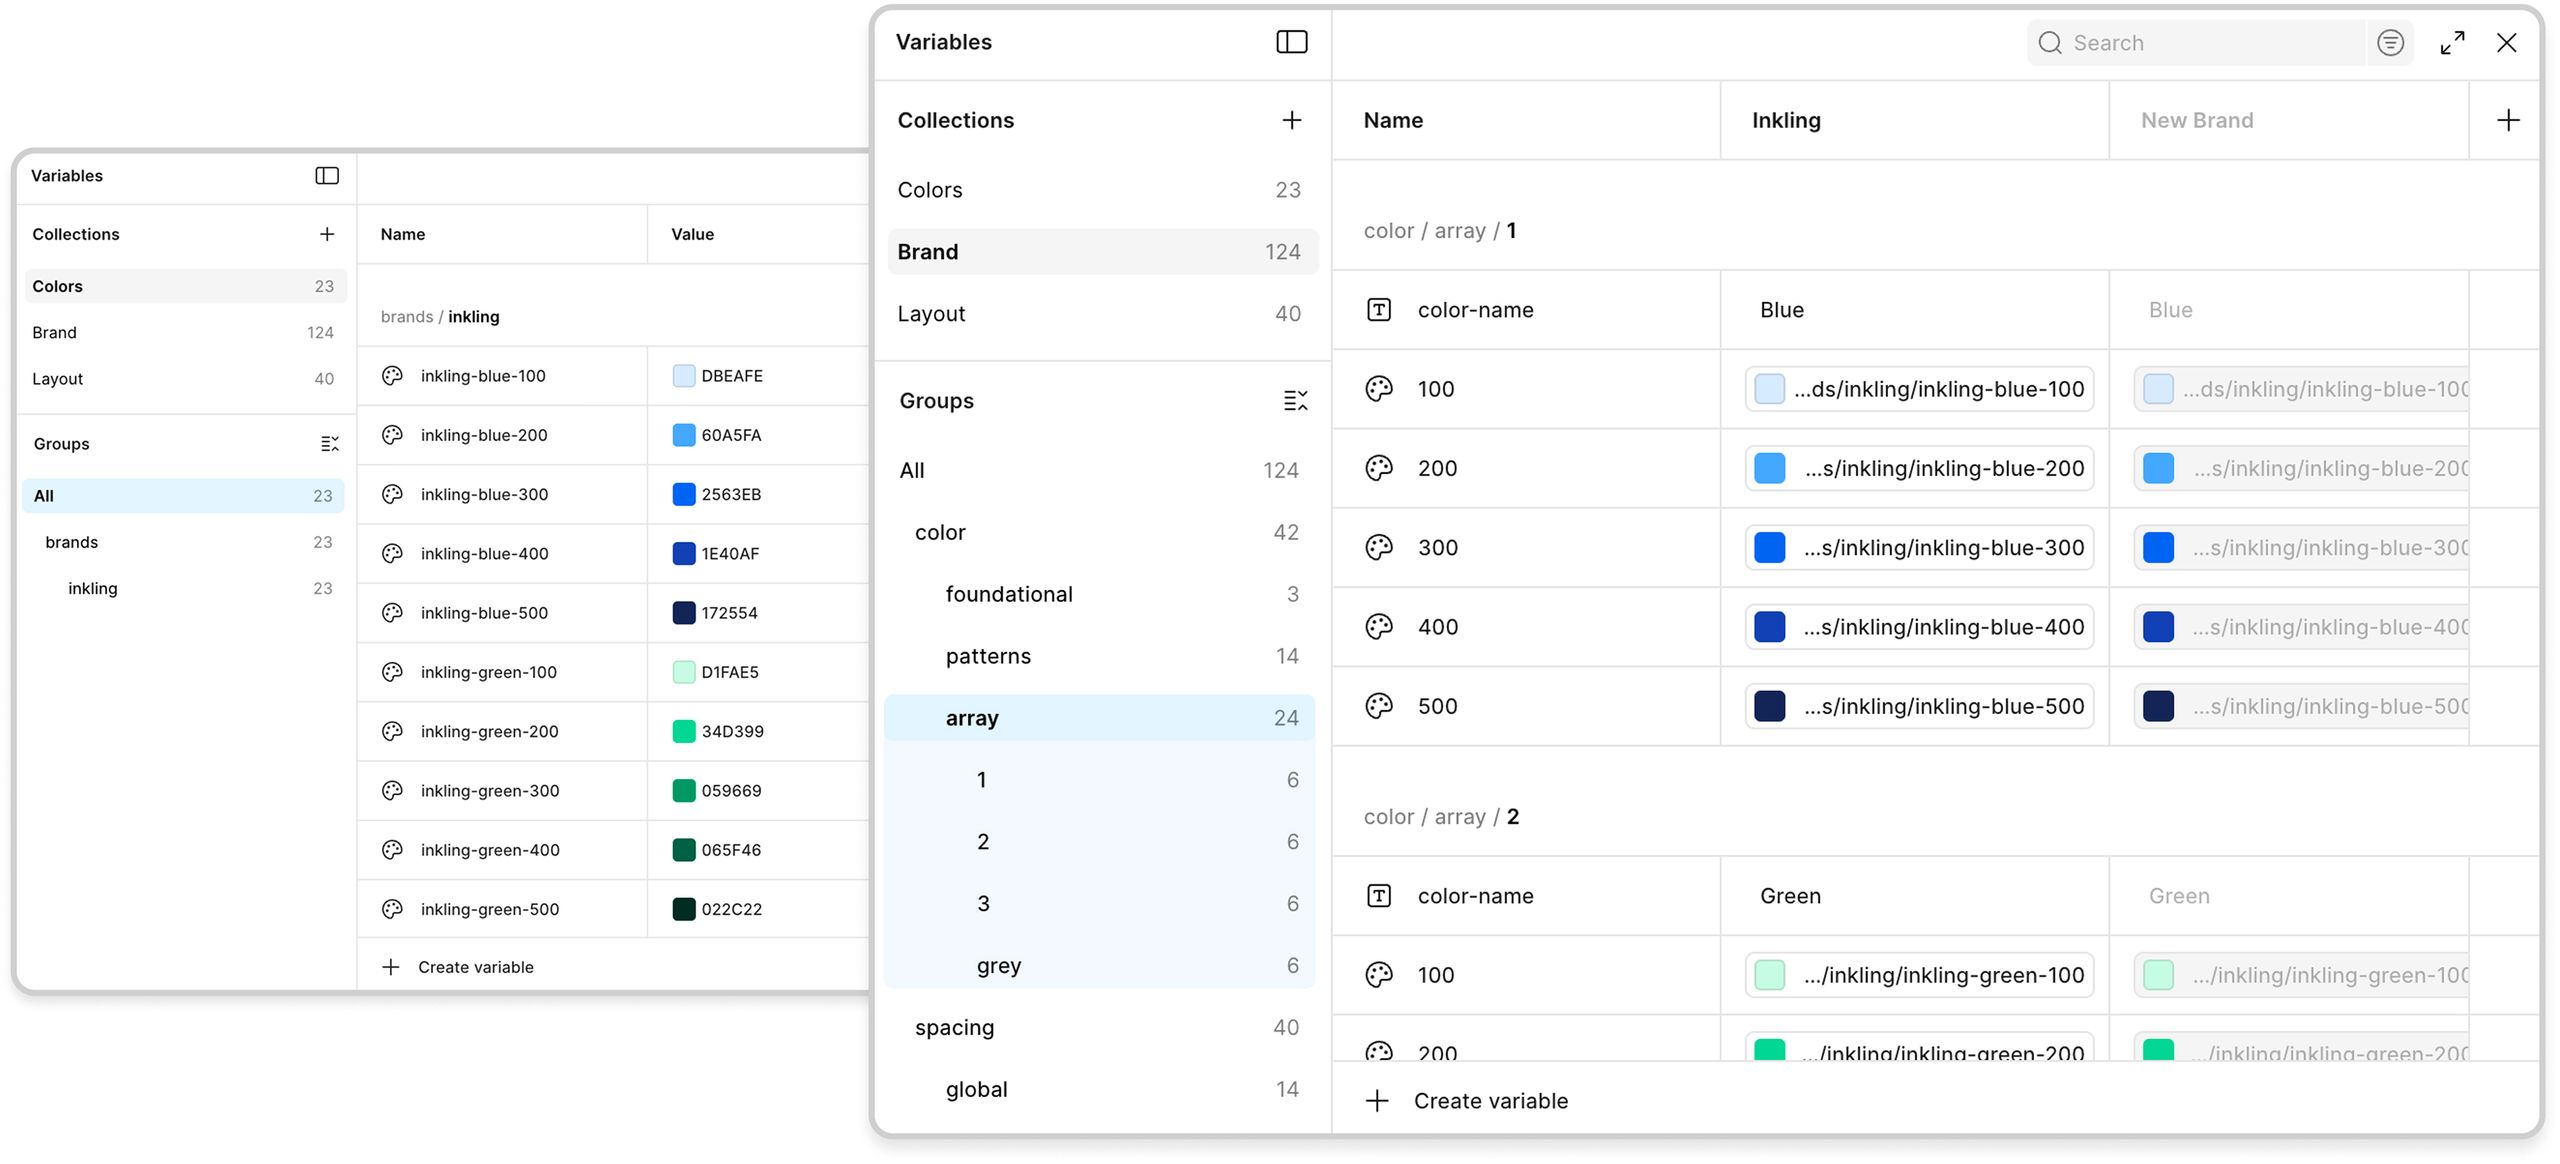Open the grey subgroup

point(1100,966)
